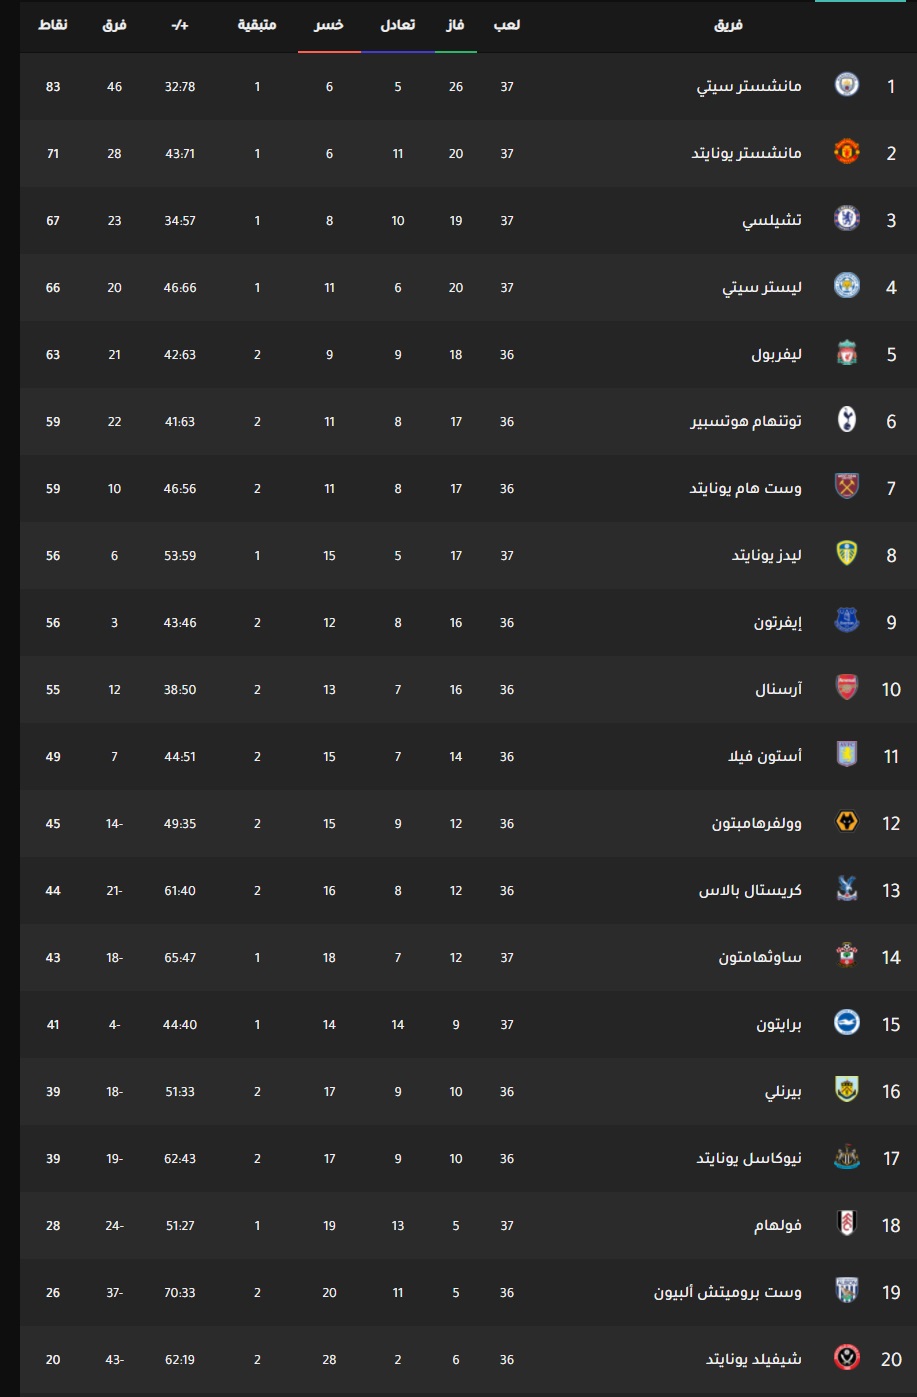This screenshot has height=1397, width=917.
Task: Open the أستون فيلا team link
Action: tap(765, 756)
